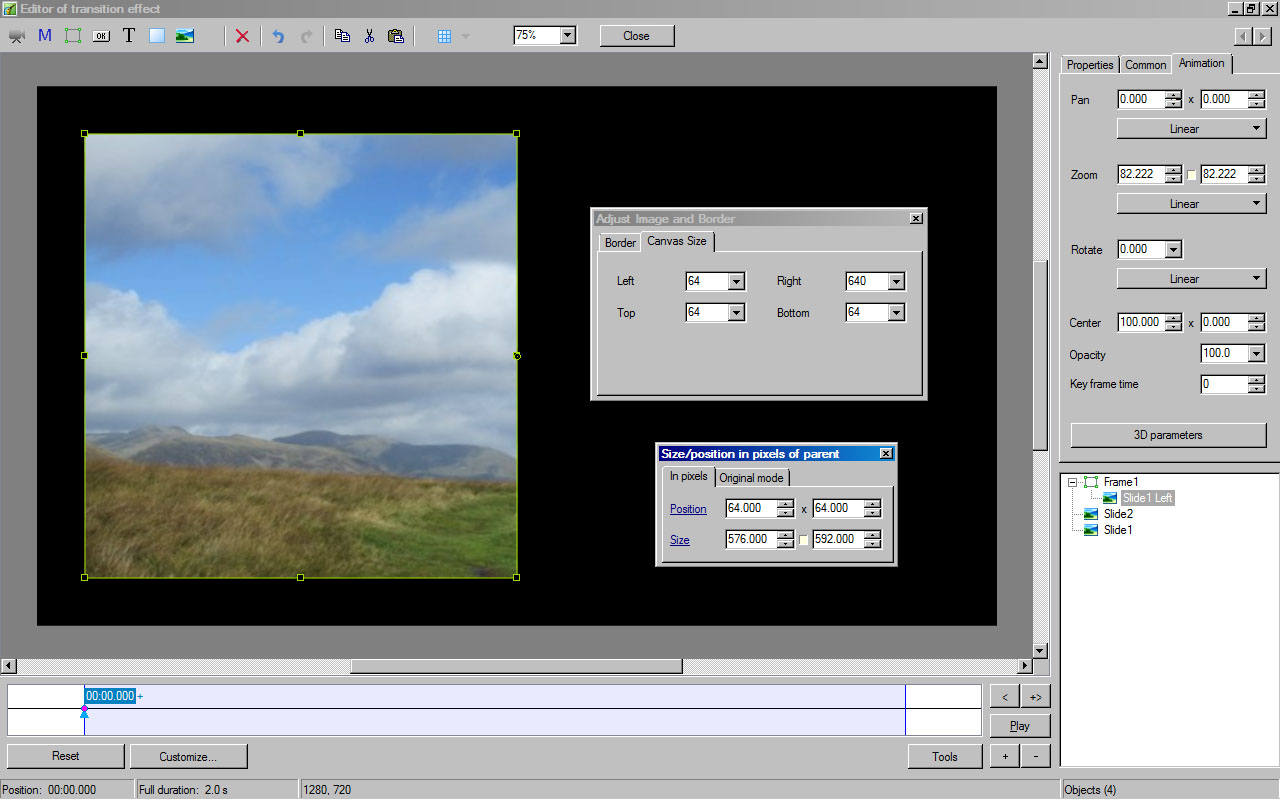The image size is (1280, 800).
Task: Click the horizontal canvas scrollbar thumb
Action: click(515, 666)
